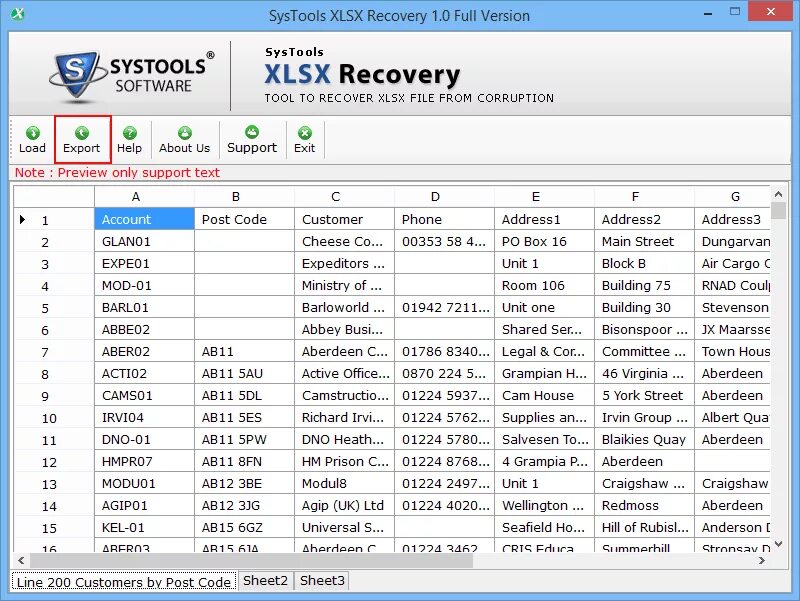Click the Blaikies Quay cell

pos(644,439)
